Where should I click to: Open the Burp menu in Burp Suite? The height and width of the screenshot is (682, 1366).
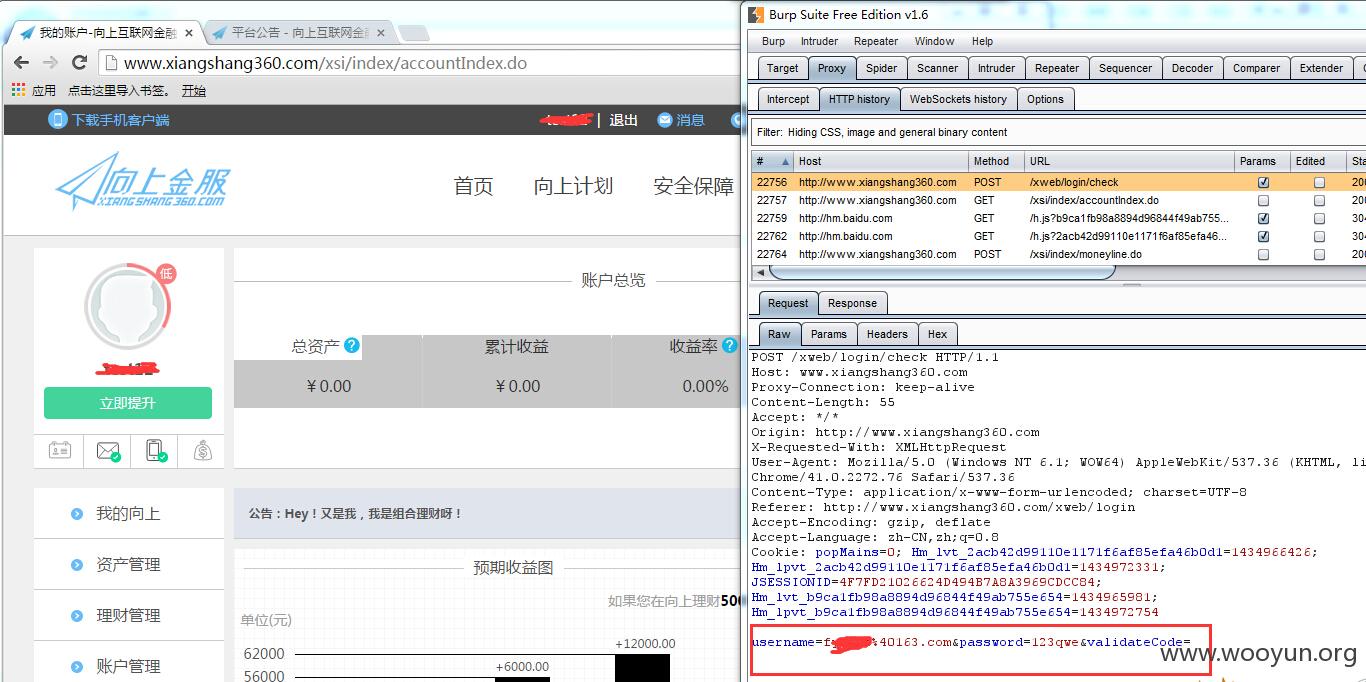(x=773, y=41)
